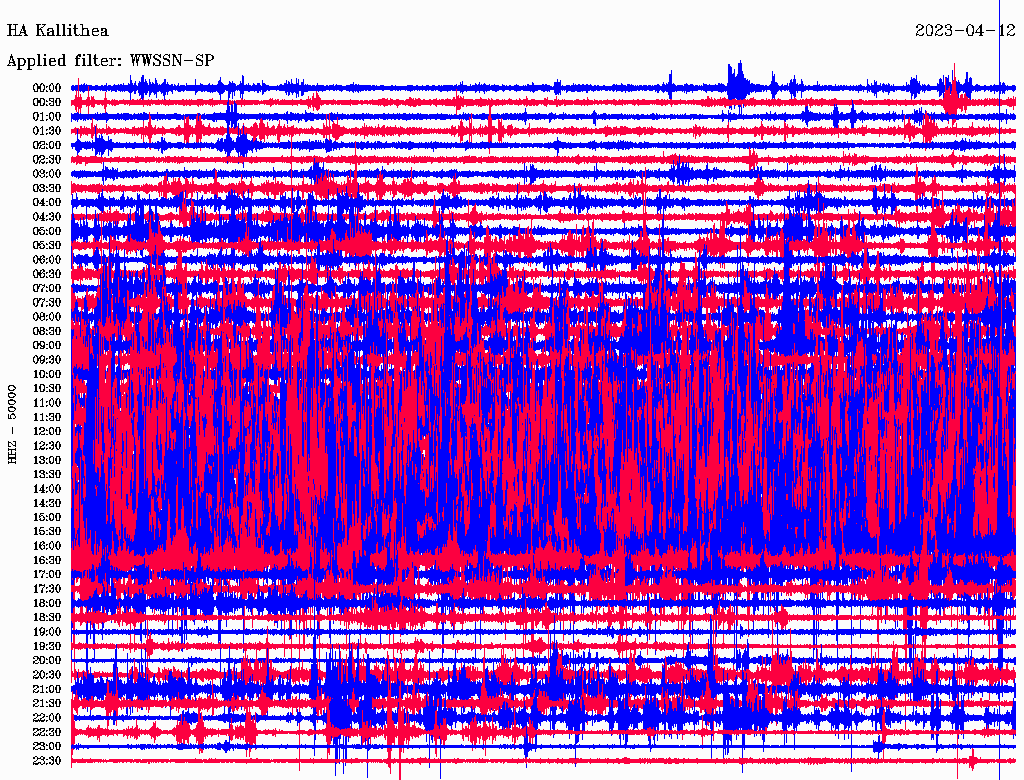Select the 13:00 time row label
The image size is (1024, 780).
[47, 460]
